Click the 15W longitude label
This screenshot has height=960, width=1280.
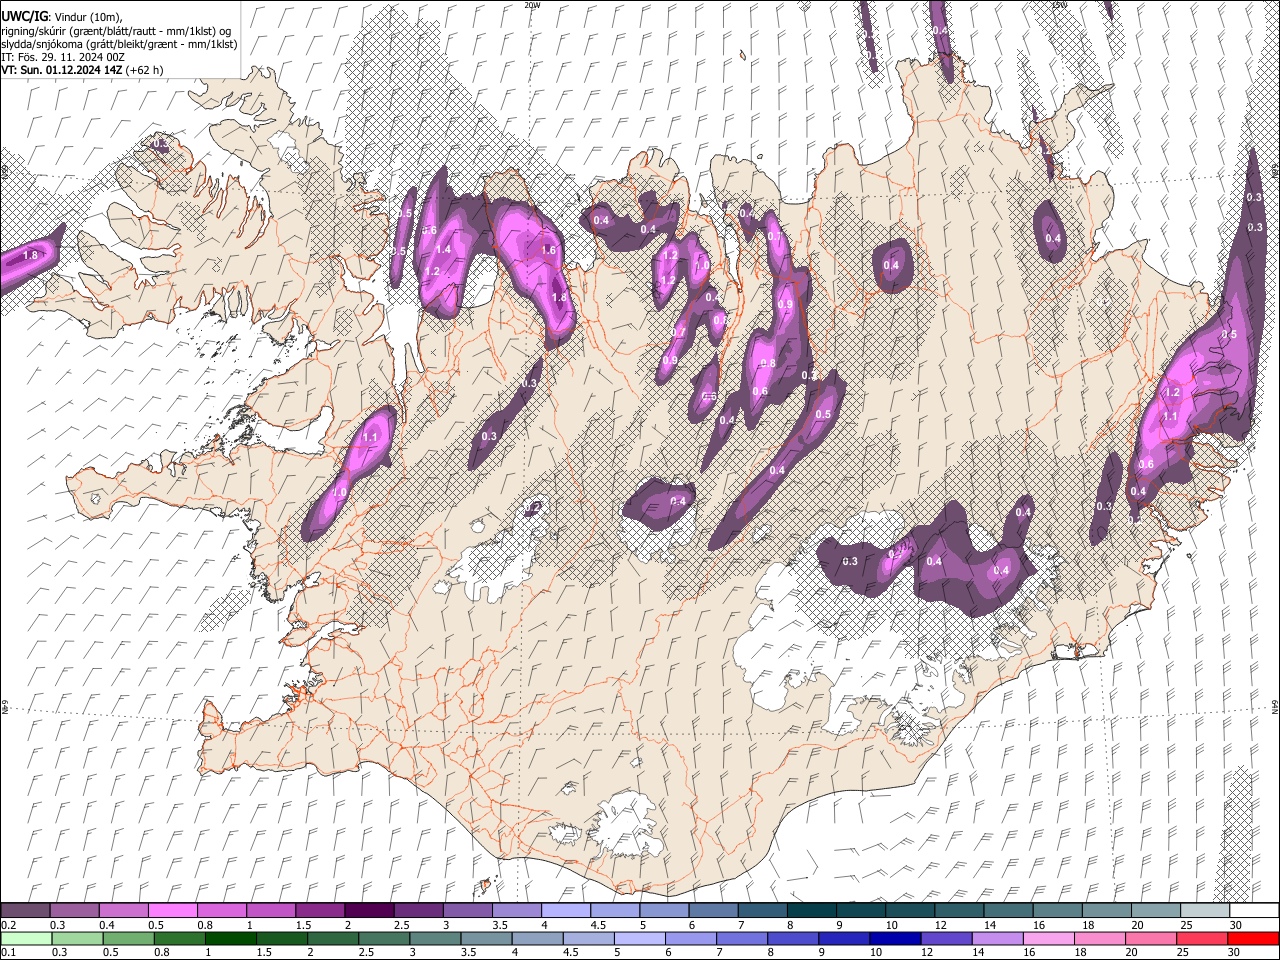click(x=1060, y=5)
